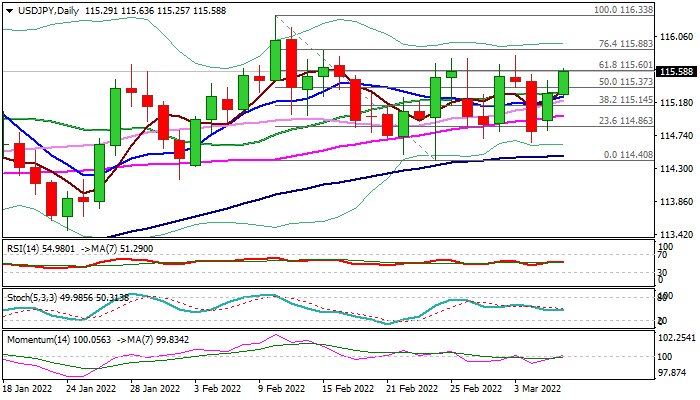This screenshot has width=700, height=400.
Task: Select the 61.8 115.601 Fibonacci level label
Action: pyautogui.click(x=625, y=65)
